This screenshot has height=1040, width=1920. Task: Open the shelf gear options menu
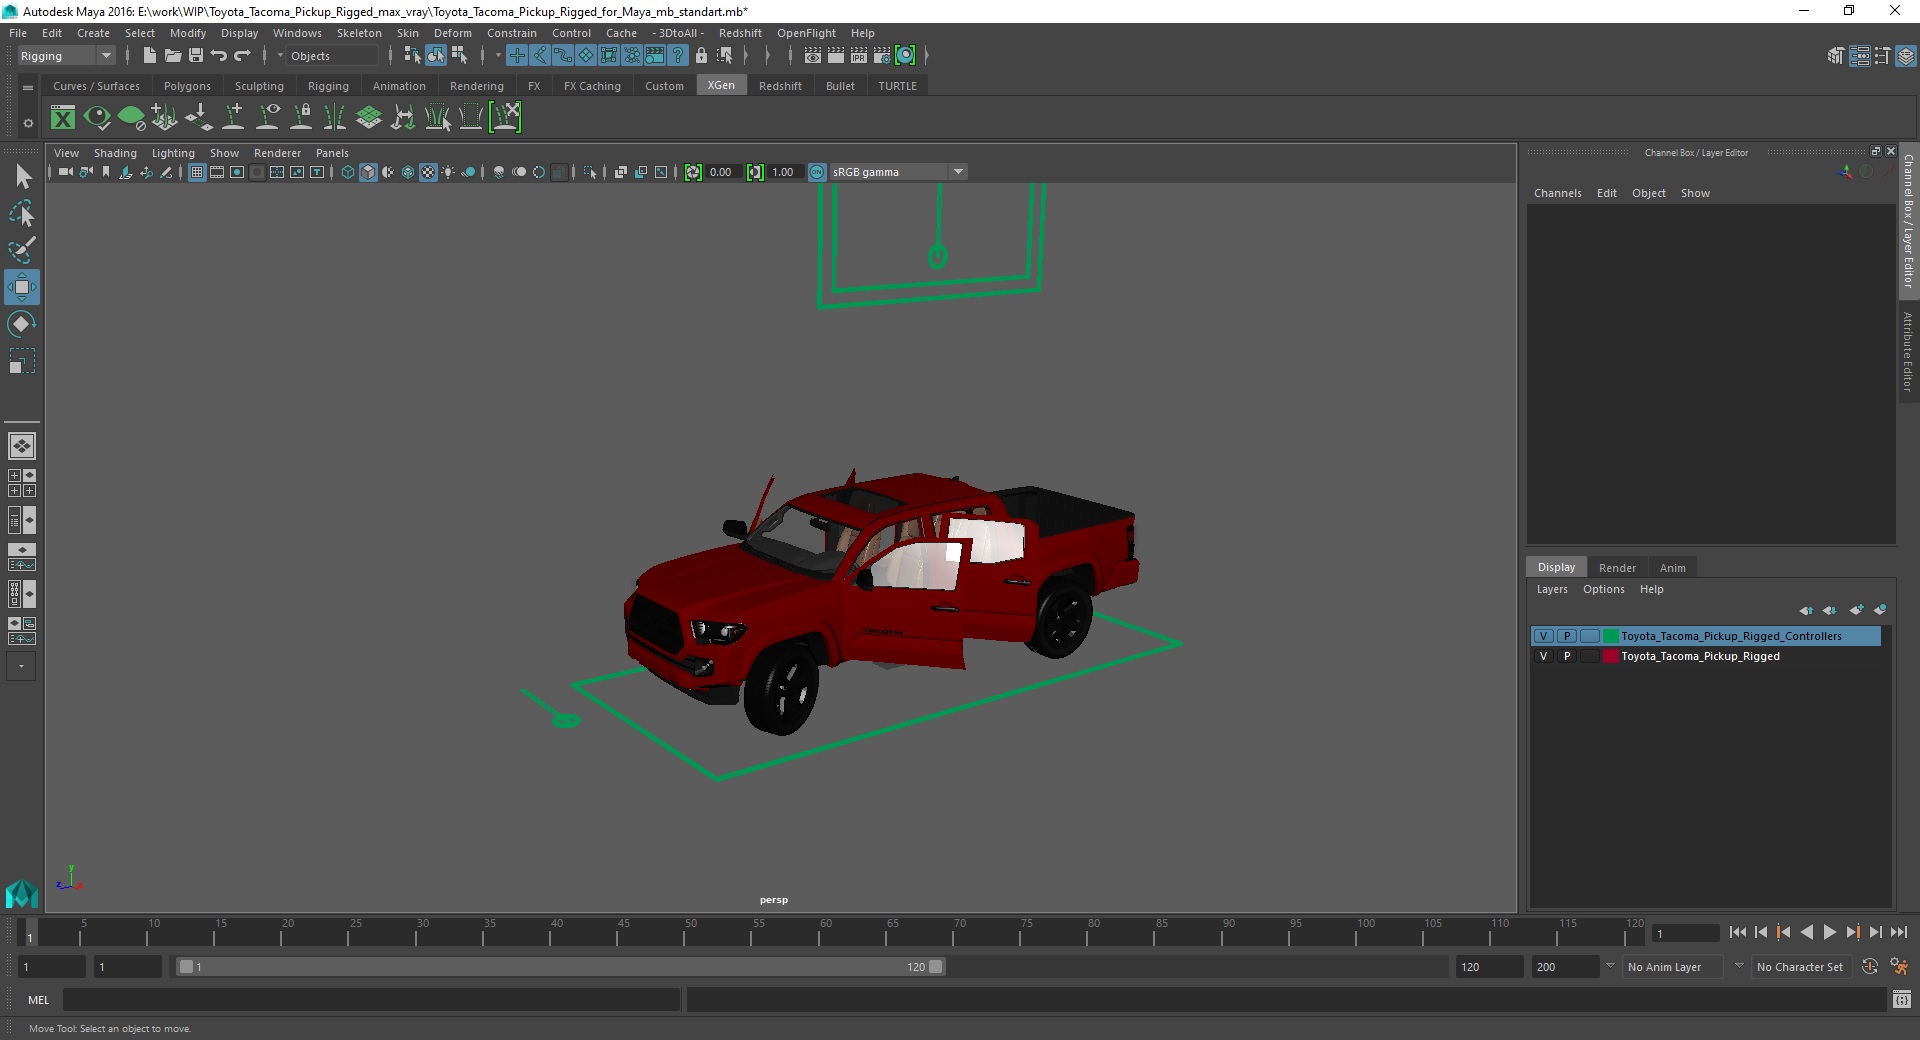(x=28, y=123)
